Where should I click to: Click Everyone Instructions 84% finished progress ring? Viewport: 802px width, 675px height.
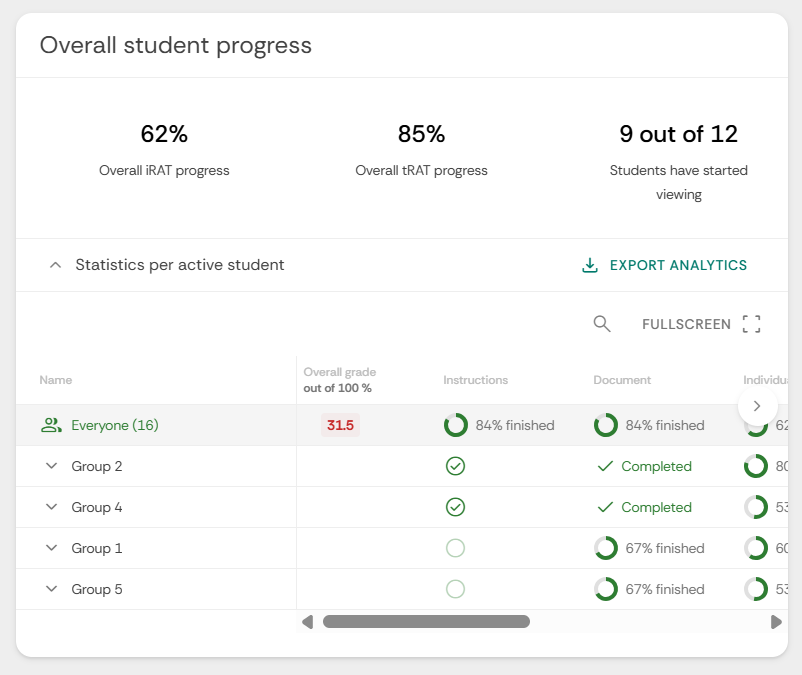[x=456, y=425]
